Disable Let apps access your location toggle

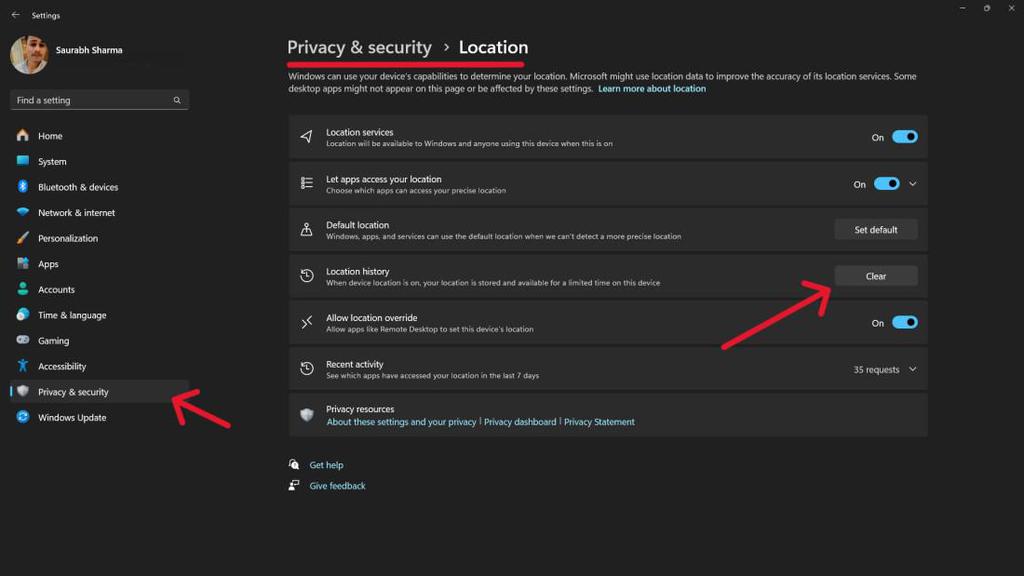pos(886,184)
